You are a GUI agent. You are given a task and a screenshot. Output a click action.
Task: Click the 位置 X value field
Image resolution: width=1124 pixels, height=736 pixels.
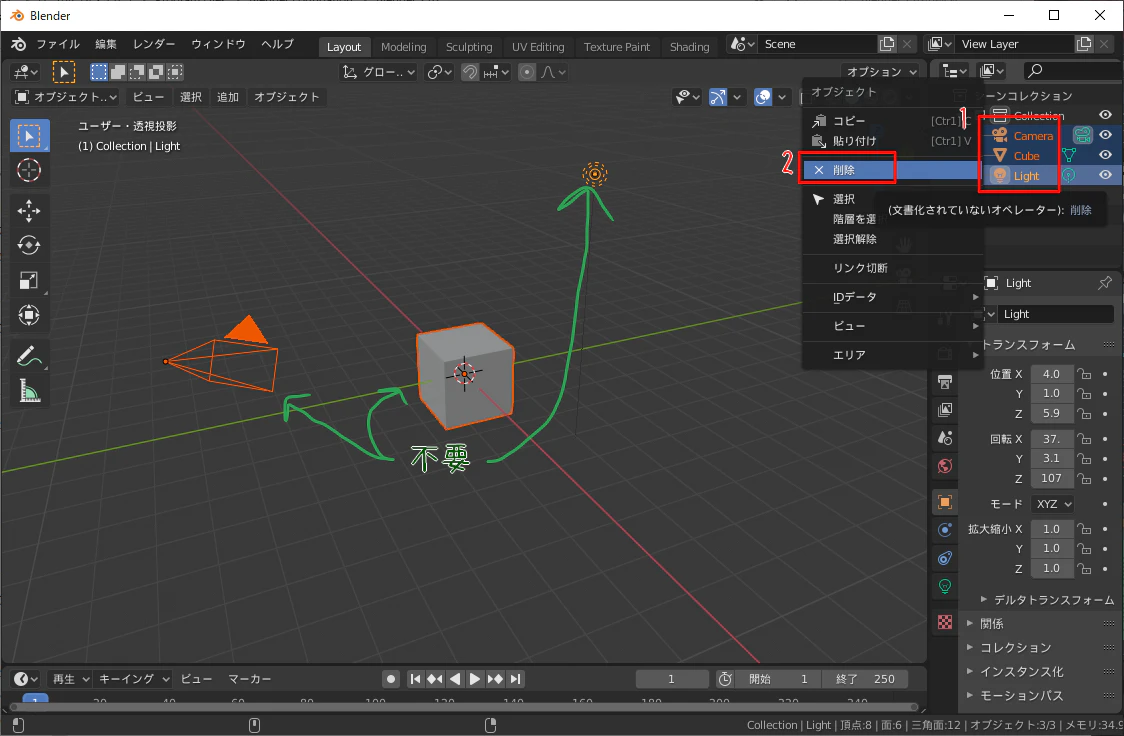(1052, 374)
